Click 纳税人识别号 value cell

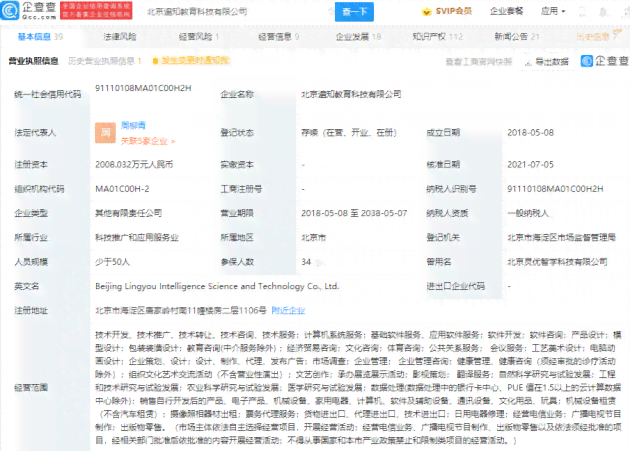(x=555, y=189)
